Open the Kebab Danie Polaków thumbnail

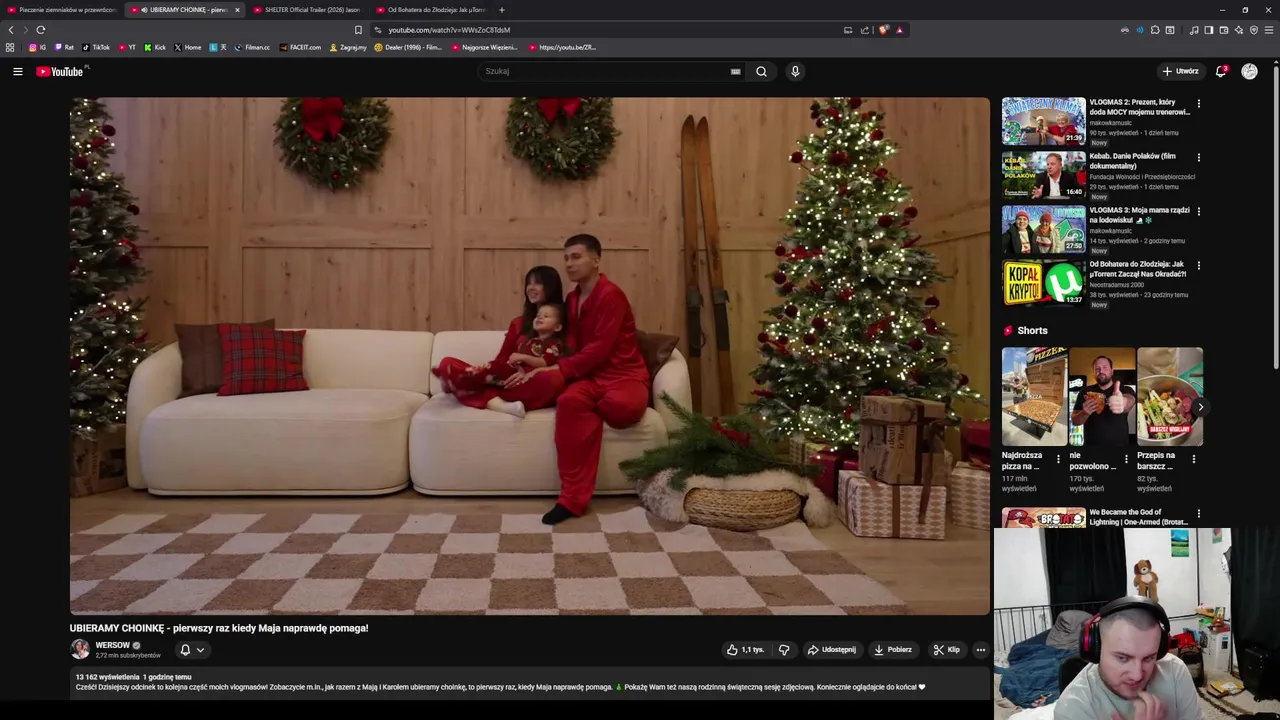1044,175
